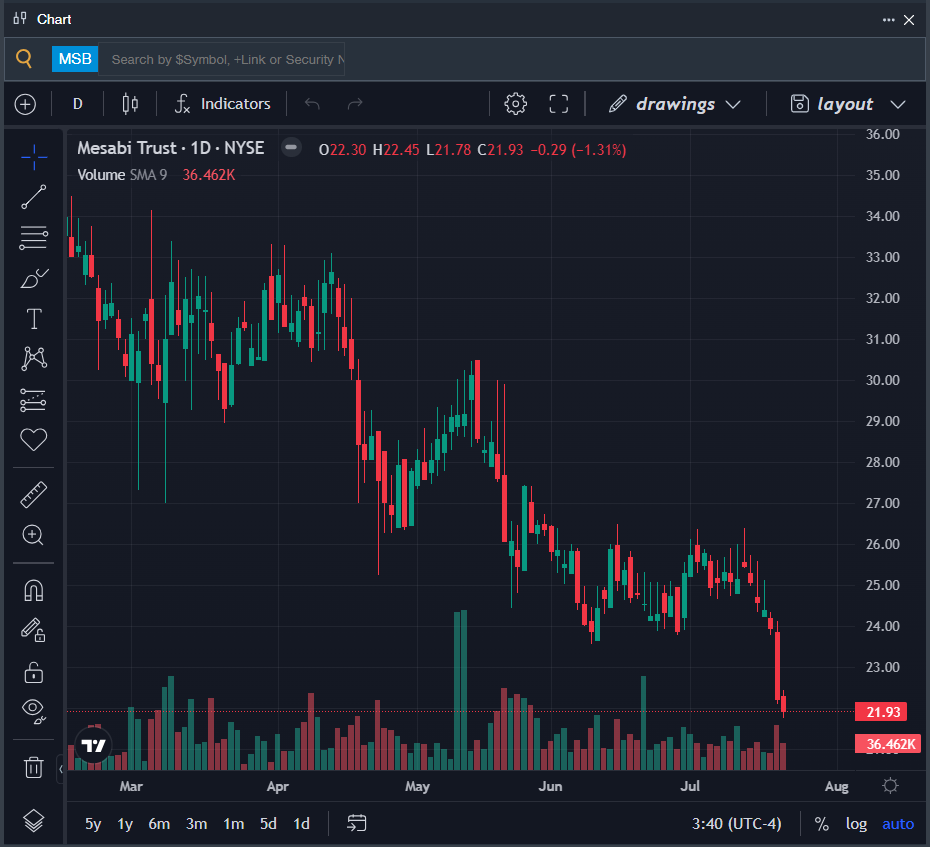Activate the zoom in tool

[x=33, y=535]
